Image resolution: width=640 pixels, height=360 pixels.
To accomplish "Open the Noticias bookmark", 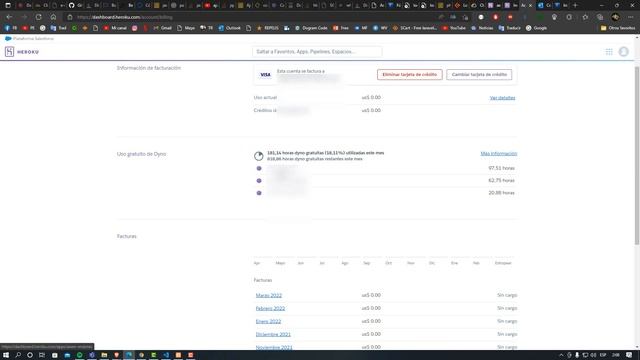I will point(482,28).
